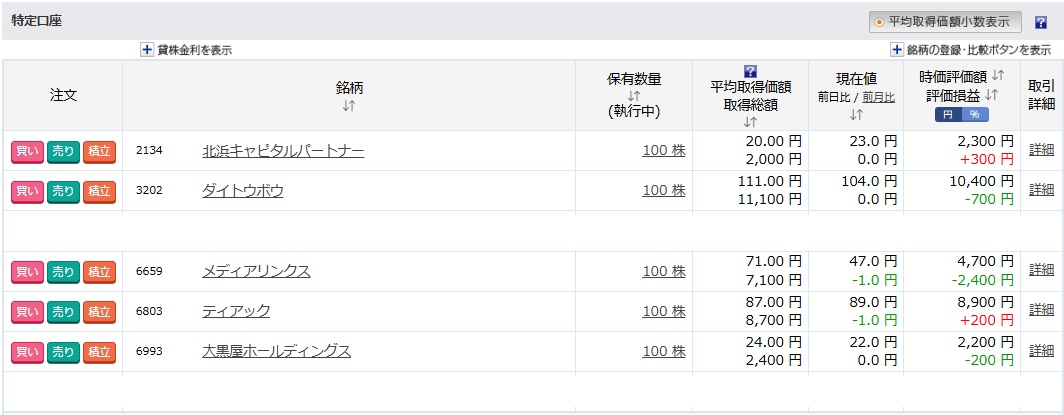Viewport: 1064px width, 415px height.
Task: Open ティアック stock page link
Action: [x=236, y=311]
